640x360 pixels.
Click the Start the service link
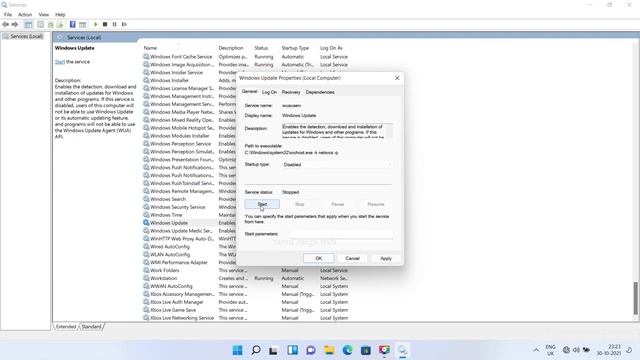[x=60, y=62]
